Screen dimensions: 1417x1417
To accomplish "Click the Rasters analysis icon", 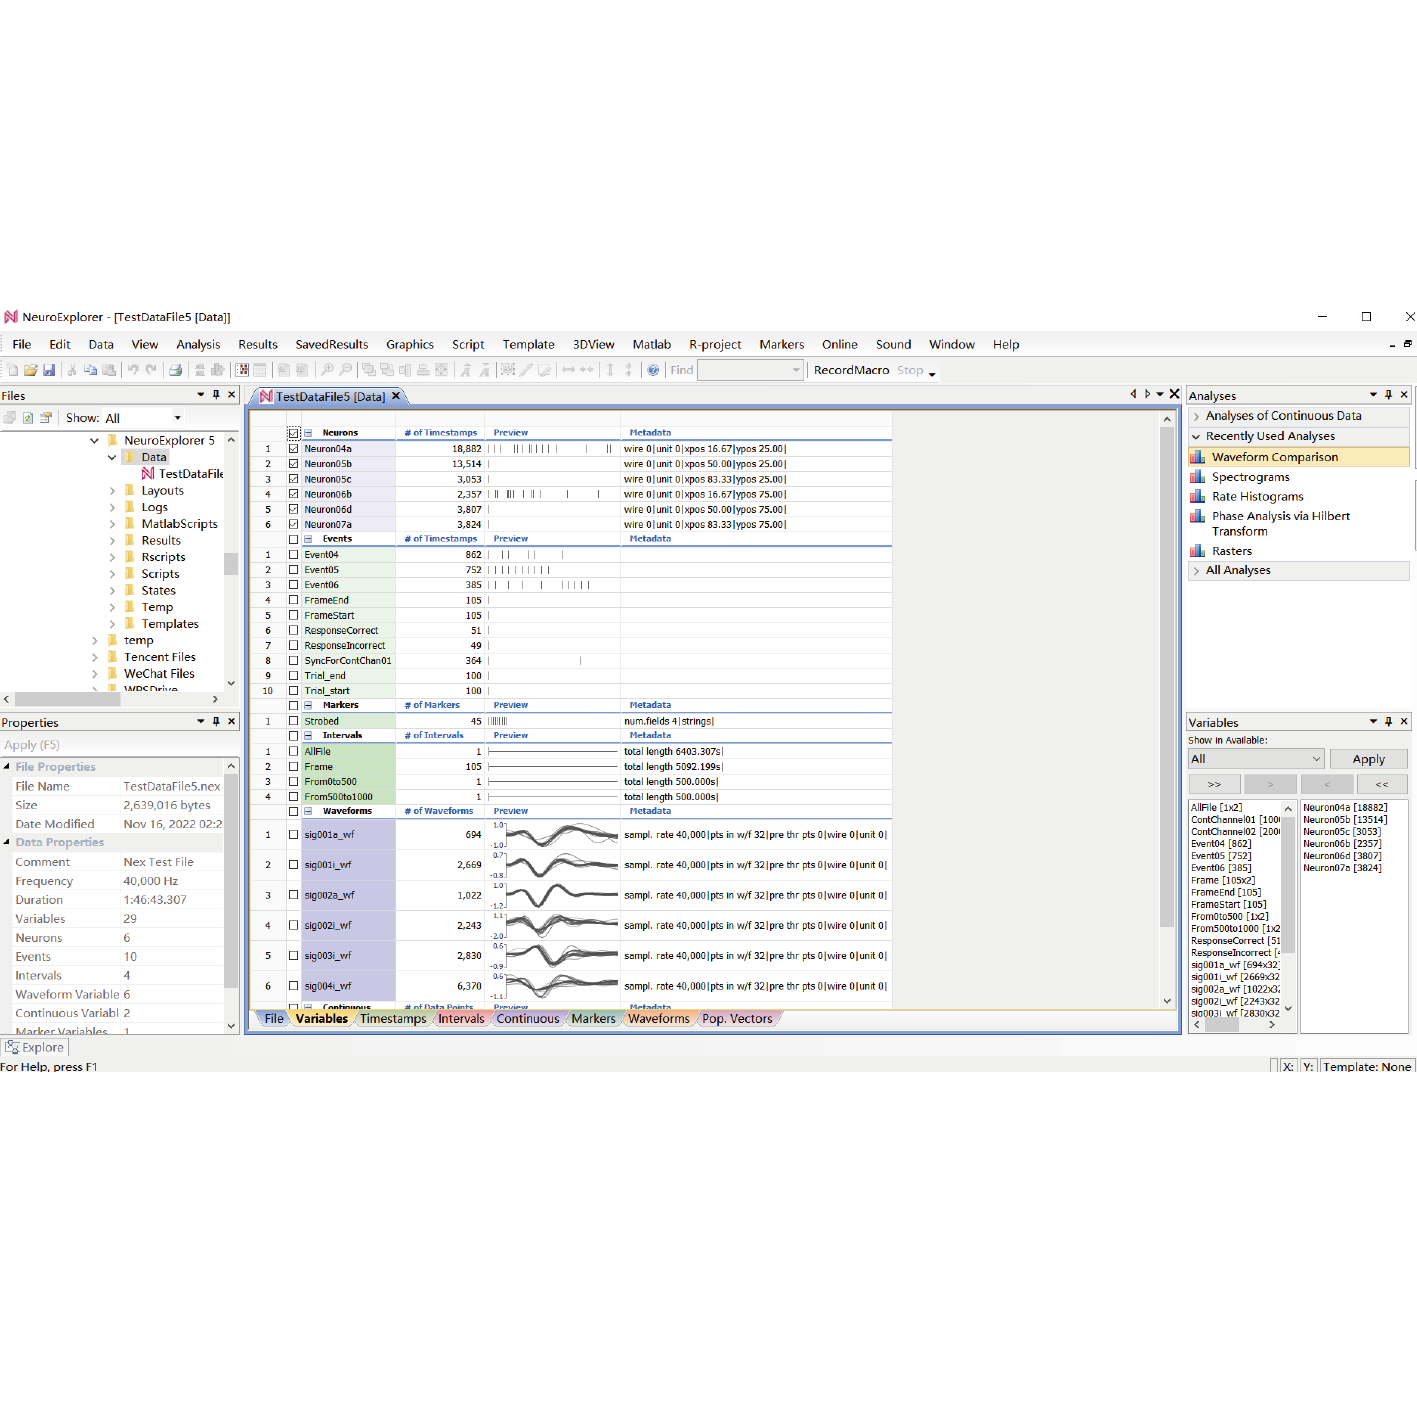I will tap(1197, 551).
